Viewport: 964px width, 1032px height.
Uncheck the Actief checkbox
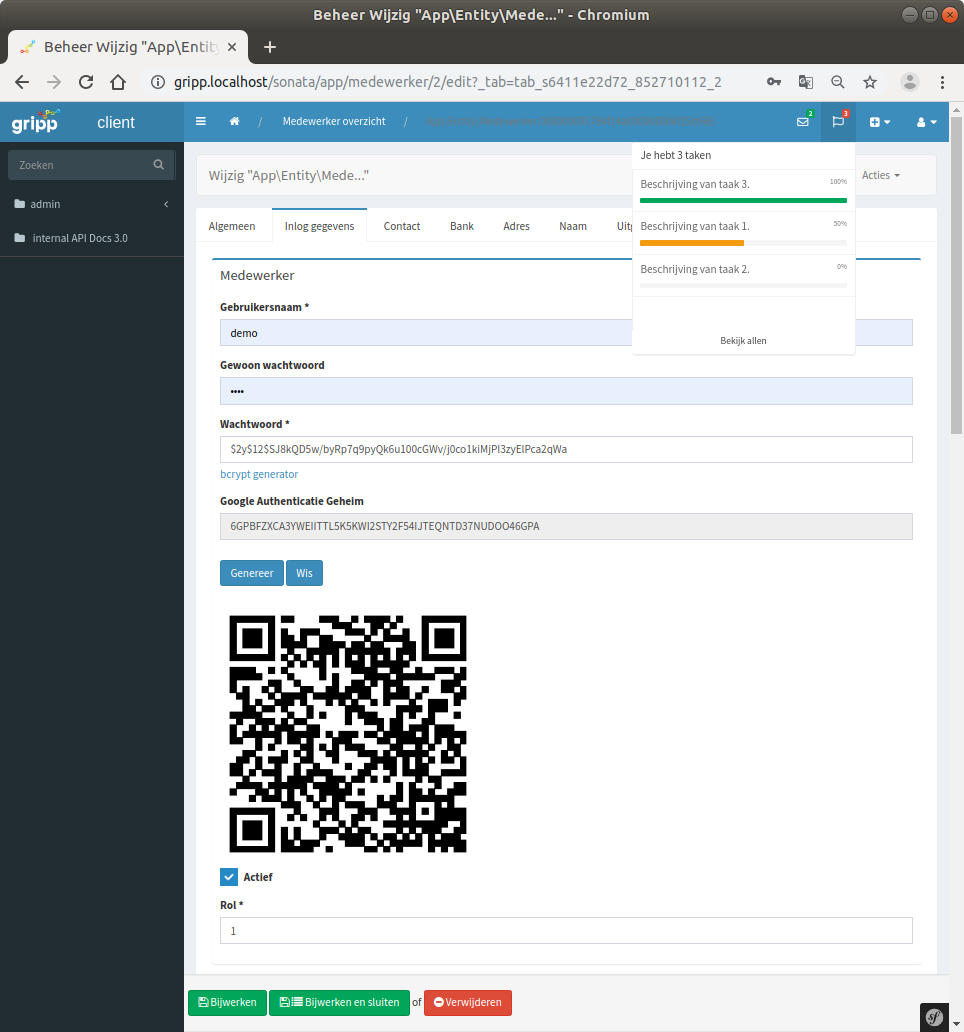coord(229,877)
